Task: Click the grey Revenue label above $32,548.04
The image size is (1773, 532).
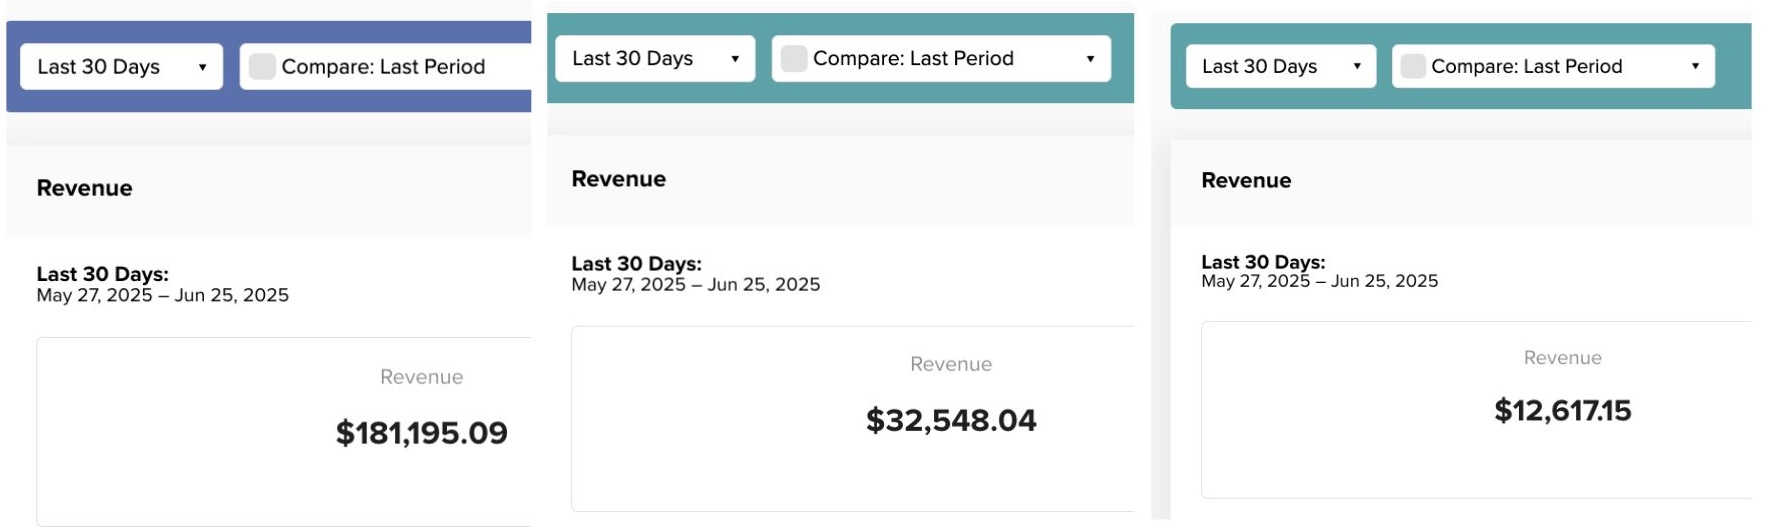Action: [951, 364]
